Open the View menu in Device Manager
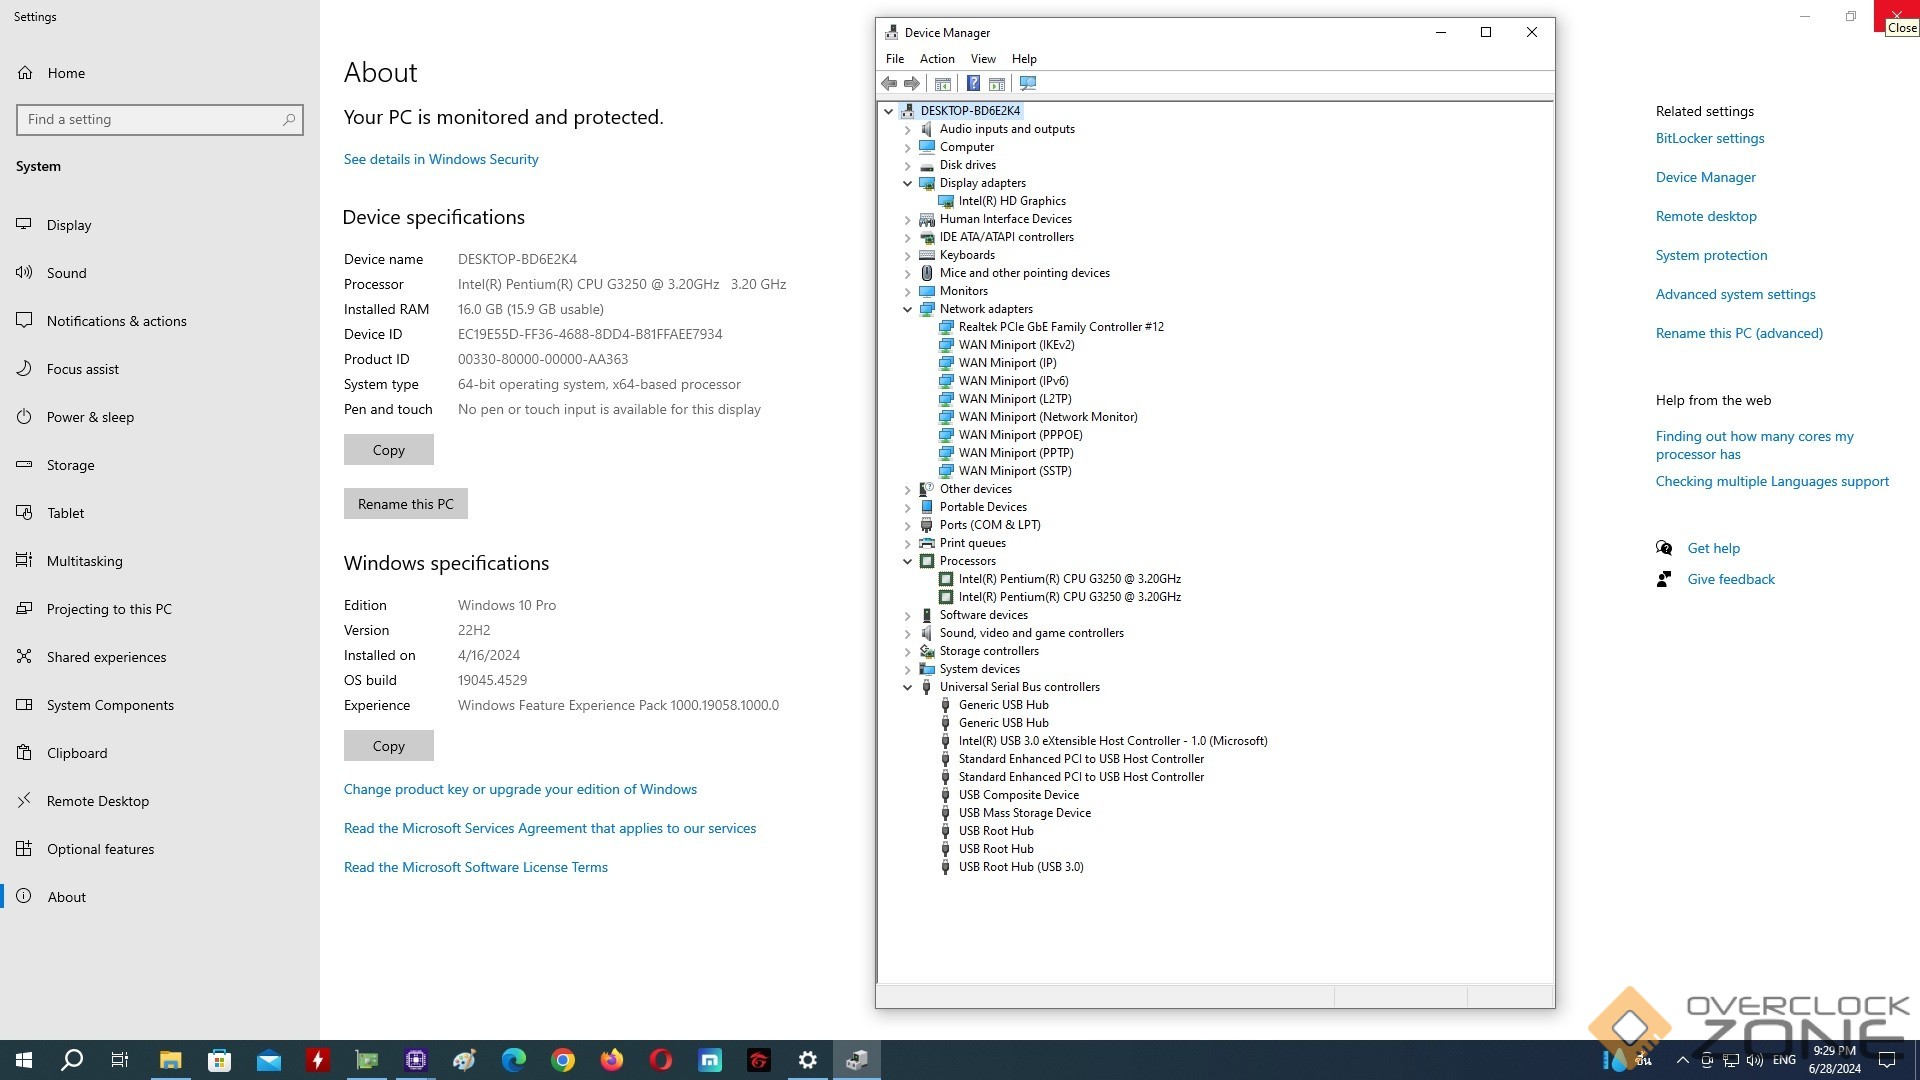This screenshot has height=1080, width=1920. click(982, 59)
